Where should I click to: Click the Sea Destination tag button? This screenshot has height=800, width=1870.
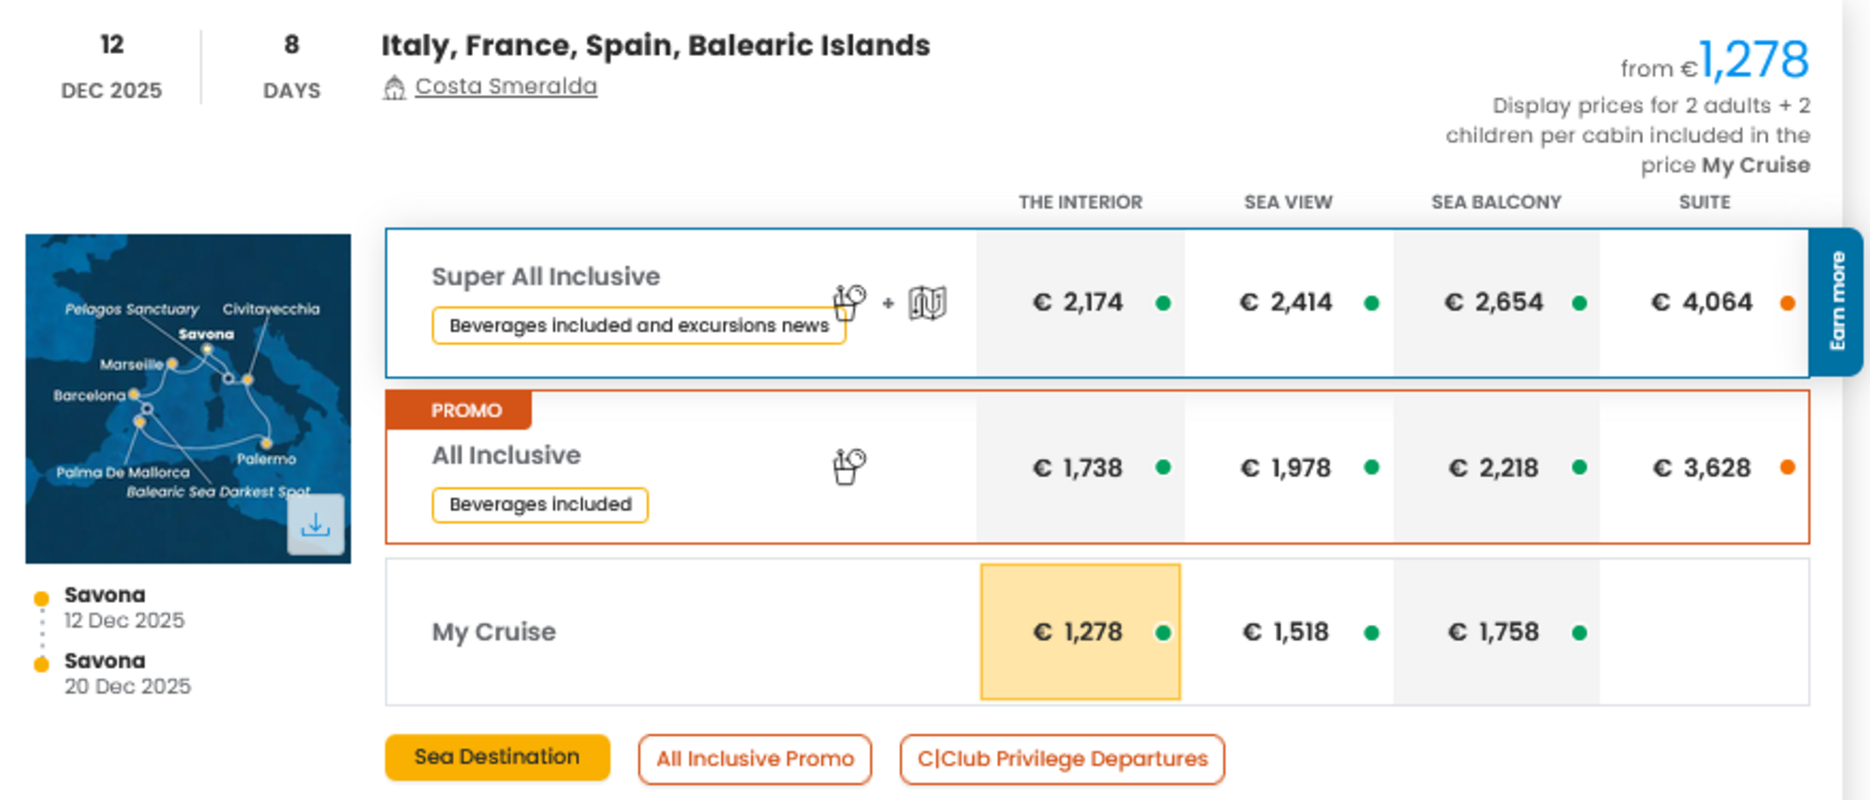point(497,757)
